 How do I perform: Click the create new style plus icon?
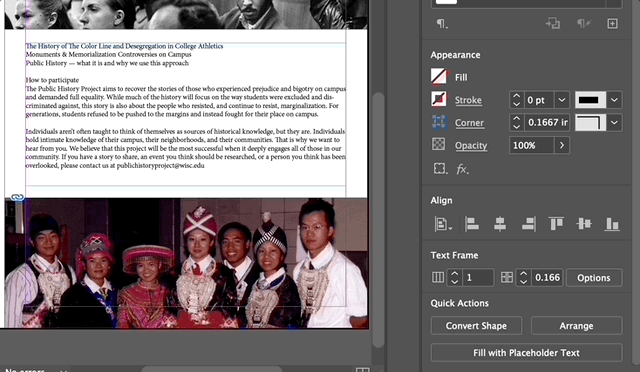click(612, 24)
